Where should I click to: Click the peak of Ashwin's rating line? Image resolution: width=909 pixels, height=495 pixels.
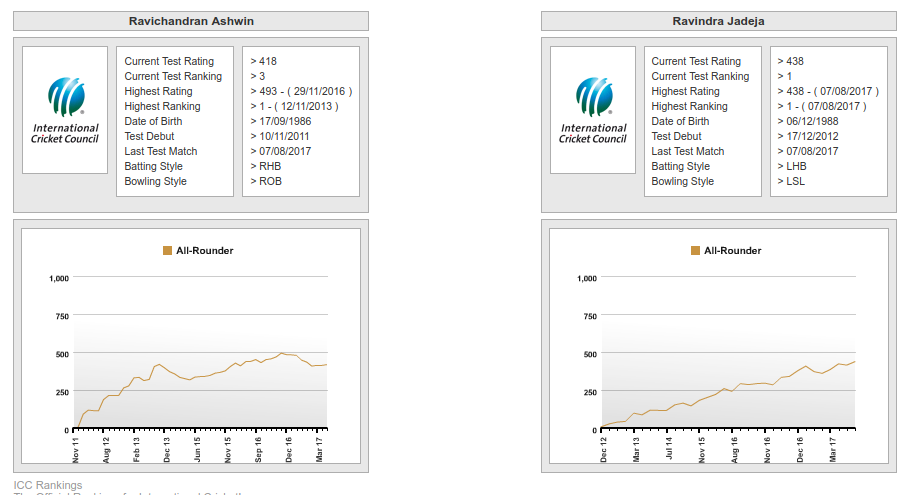click(x=282, y=353)
